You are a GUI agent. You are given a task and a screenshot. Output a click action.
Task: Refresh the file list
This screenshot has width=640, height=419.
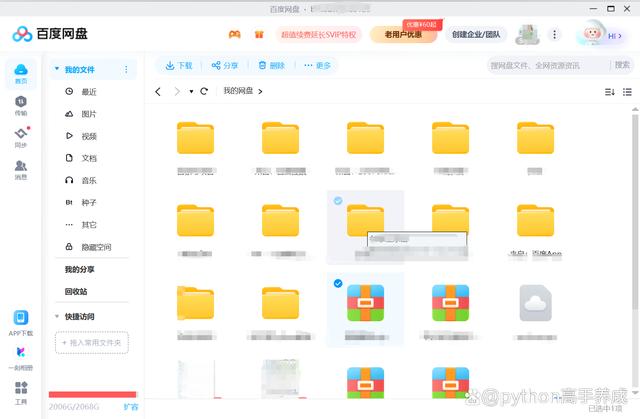coord(204,91)
